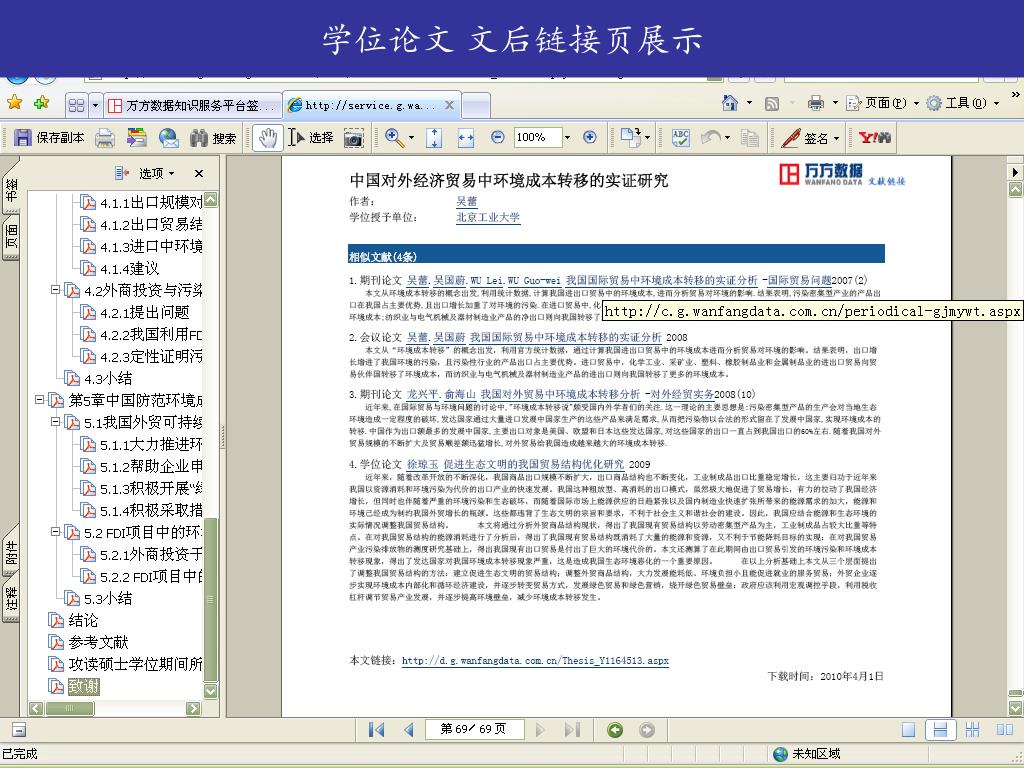This screenshot has width=1024, height=768.
Task: Go to last page button
Action: 572,729
